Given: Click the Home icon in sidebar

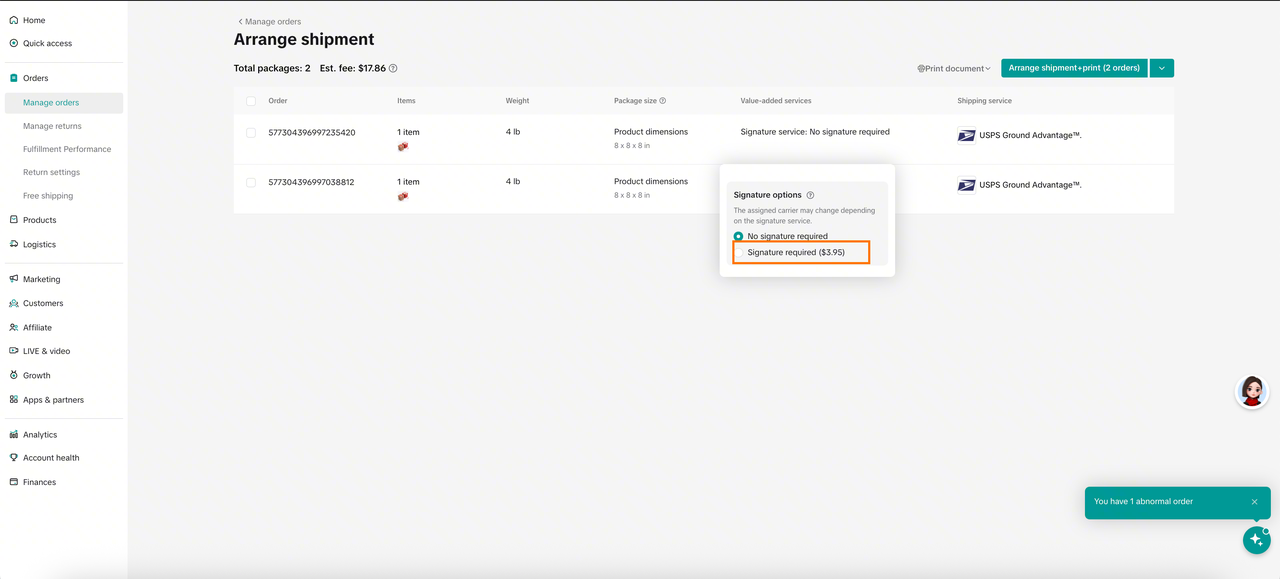Looking at the screenshot, I should (14, 20).
